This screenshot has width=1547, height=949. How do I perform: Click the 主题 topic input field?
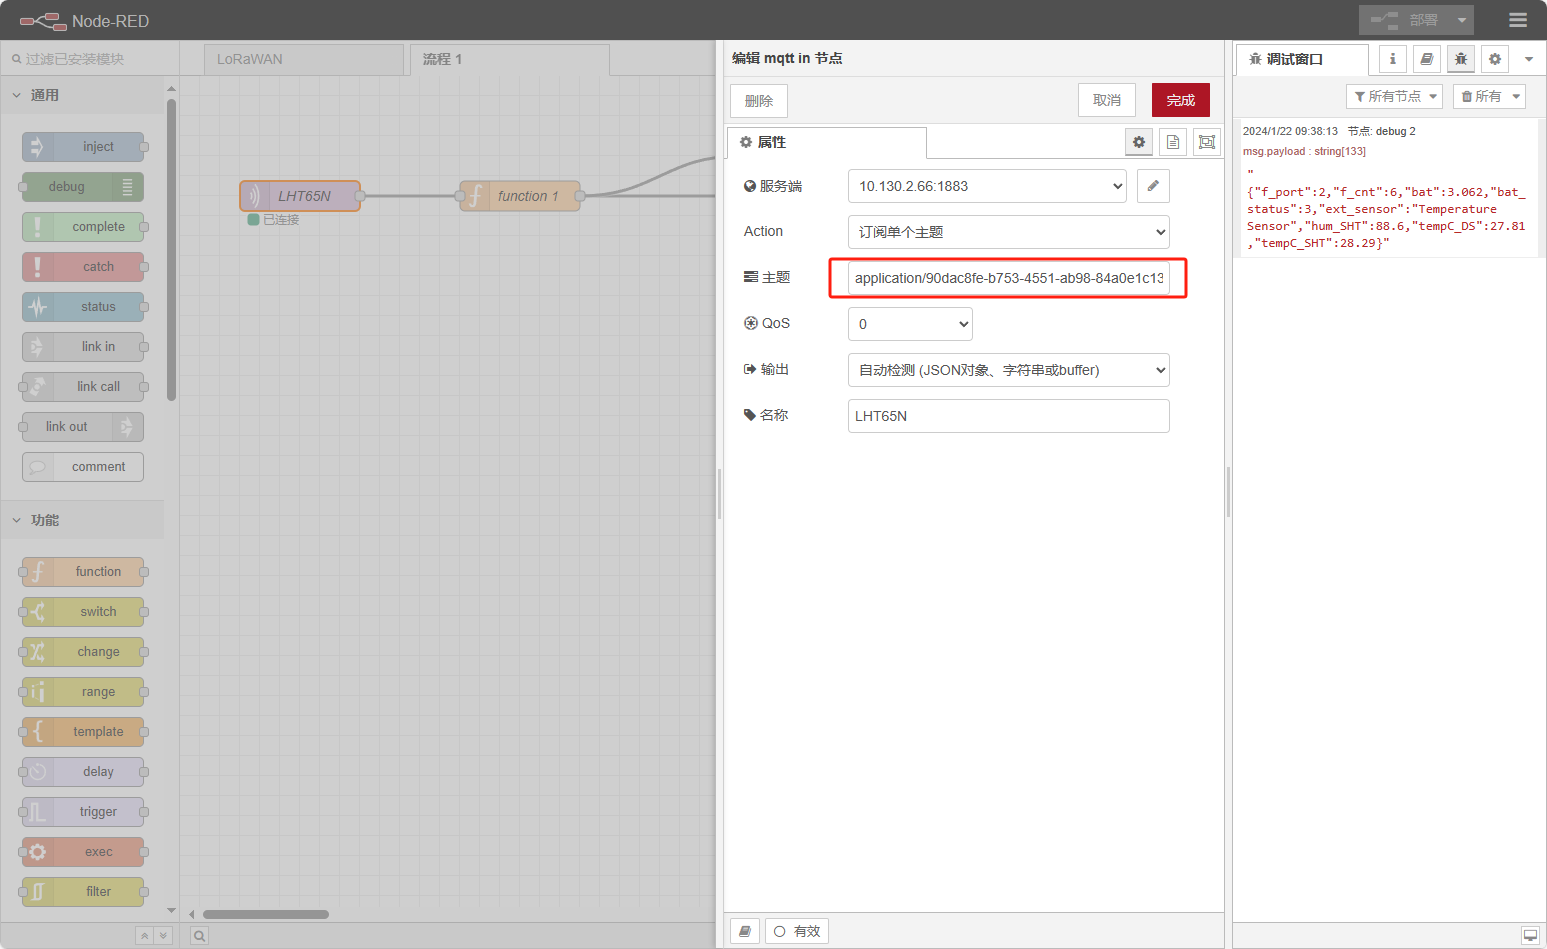[1009, 278]
